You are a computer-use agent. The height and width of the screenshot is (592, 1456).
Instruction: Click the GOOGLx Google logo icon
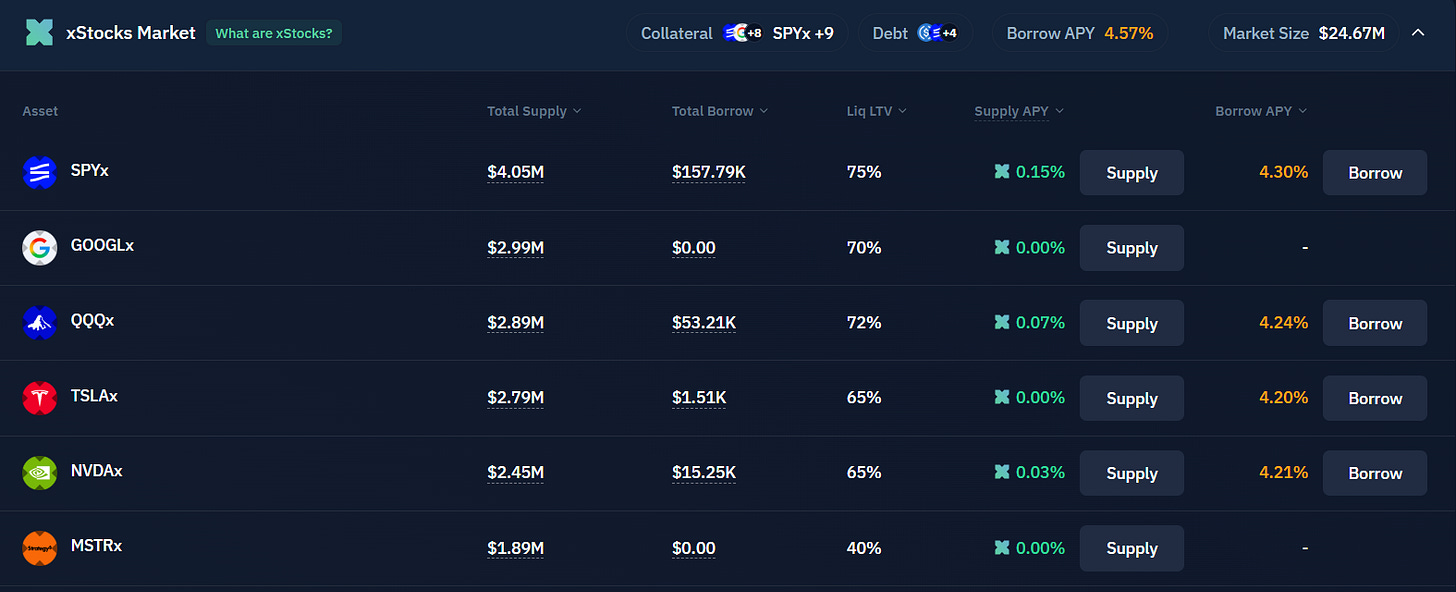[40, 248]
